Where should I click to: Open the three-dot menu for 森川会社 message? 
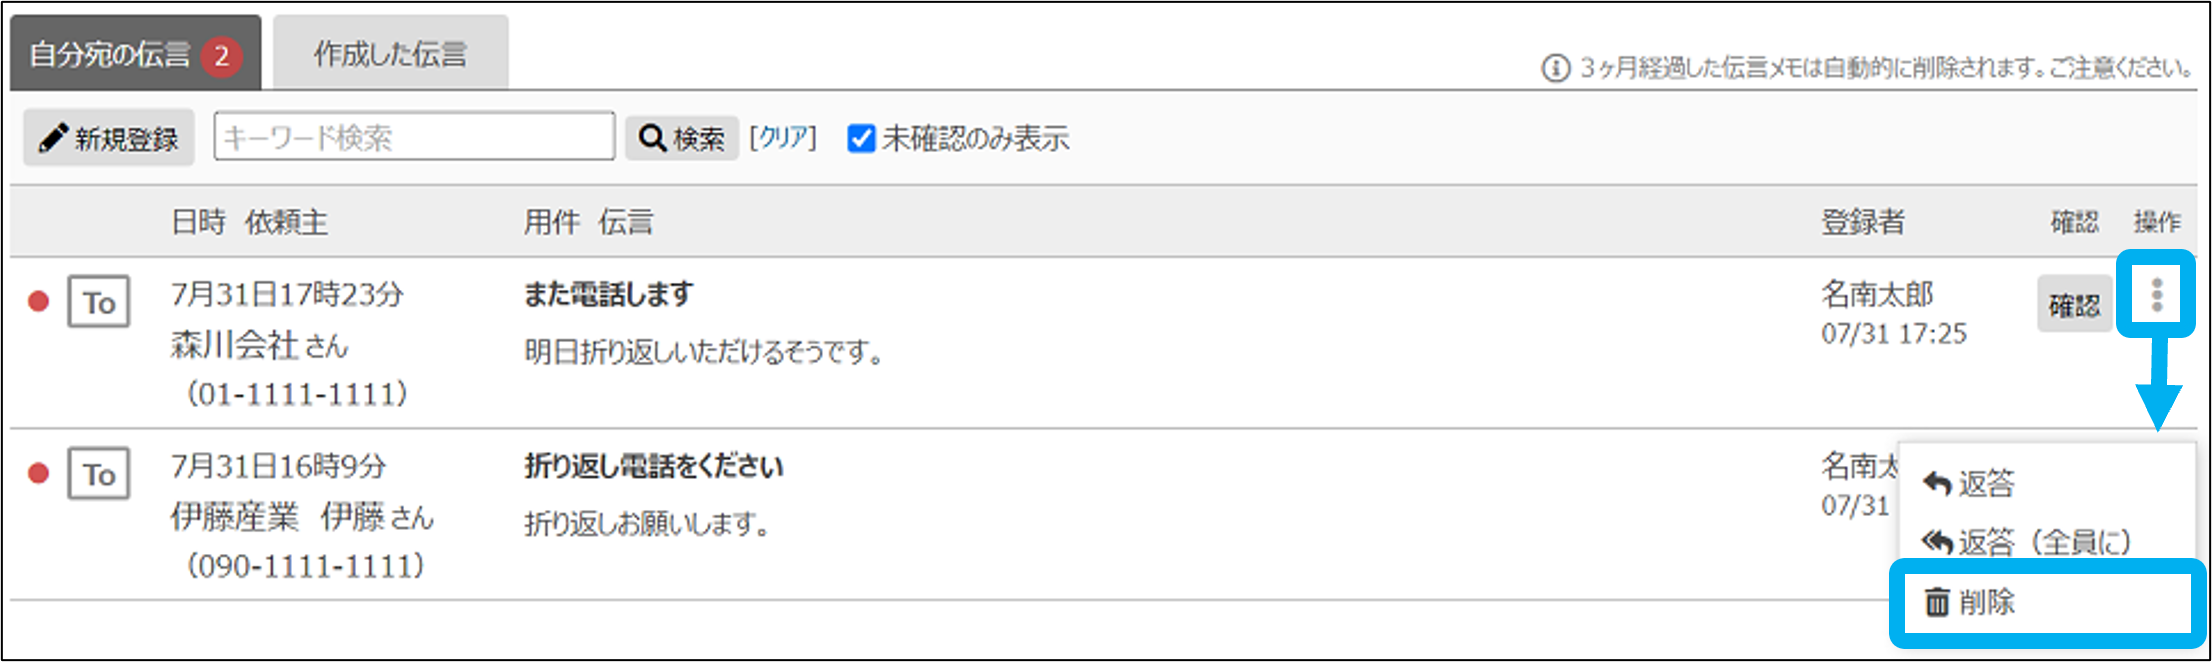click(2156, 295)
